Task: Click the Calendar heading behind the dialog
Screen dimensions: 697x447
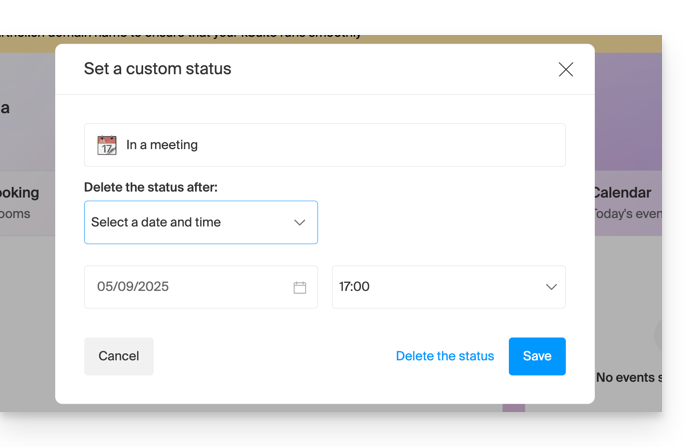Action: [623, 192]
